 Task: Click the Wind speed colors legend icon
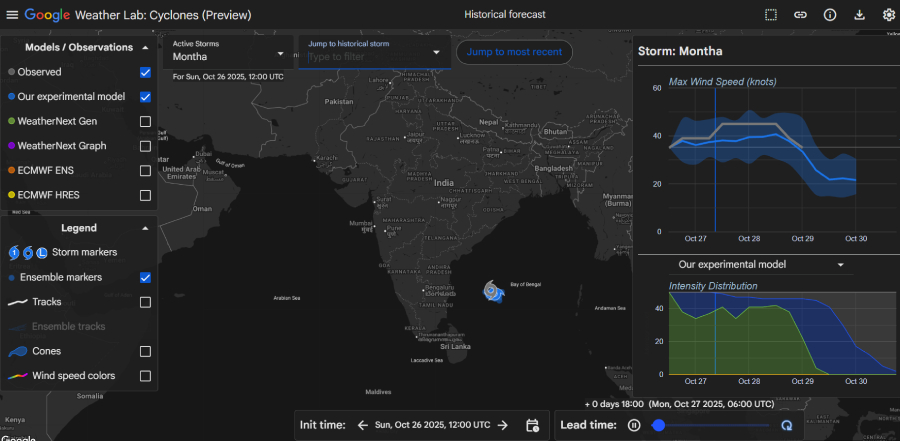pos(18,376)
